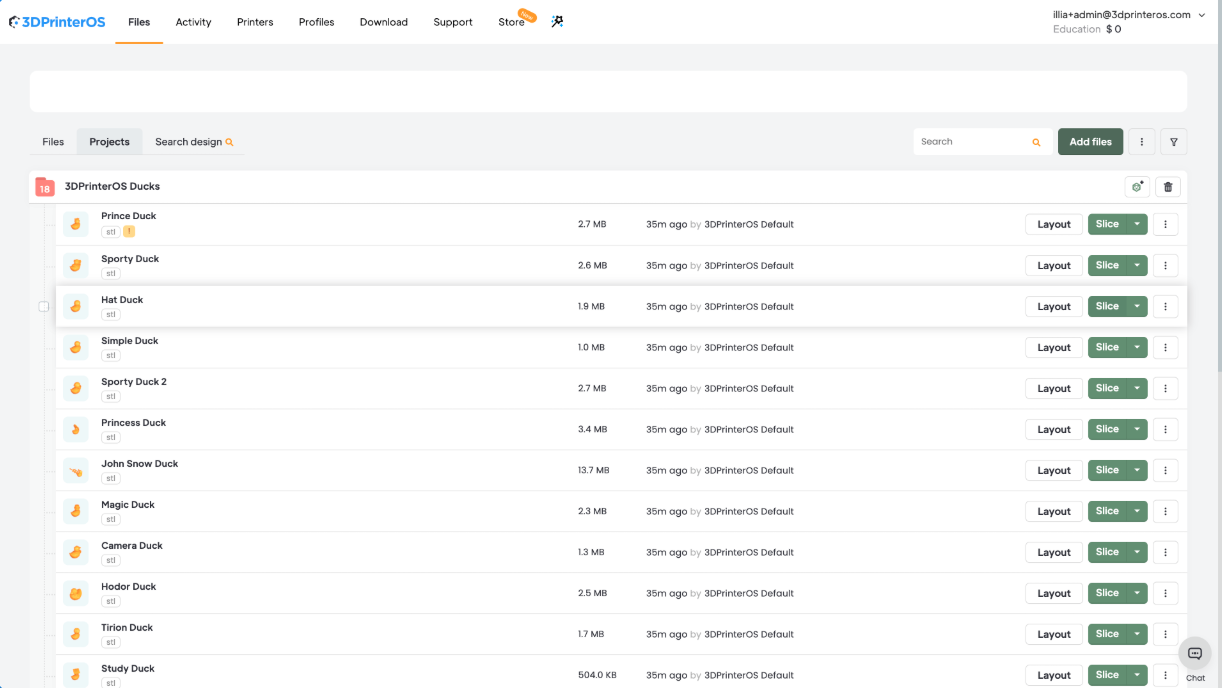Screen dimensions: 1222x688
Task: Expand Slice dropdown for Simple Duck
Action: point(1137,347)
